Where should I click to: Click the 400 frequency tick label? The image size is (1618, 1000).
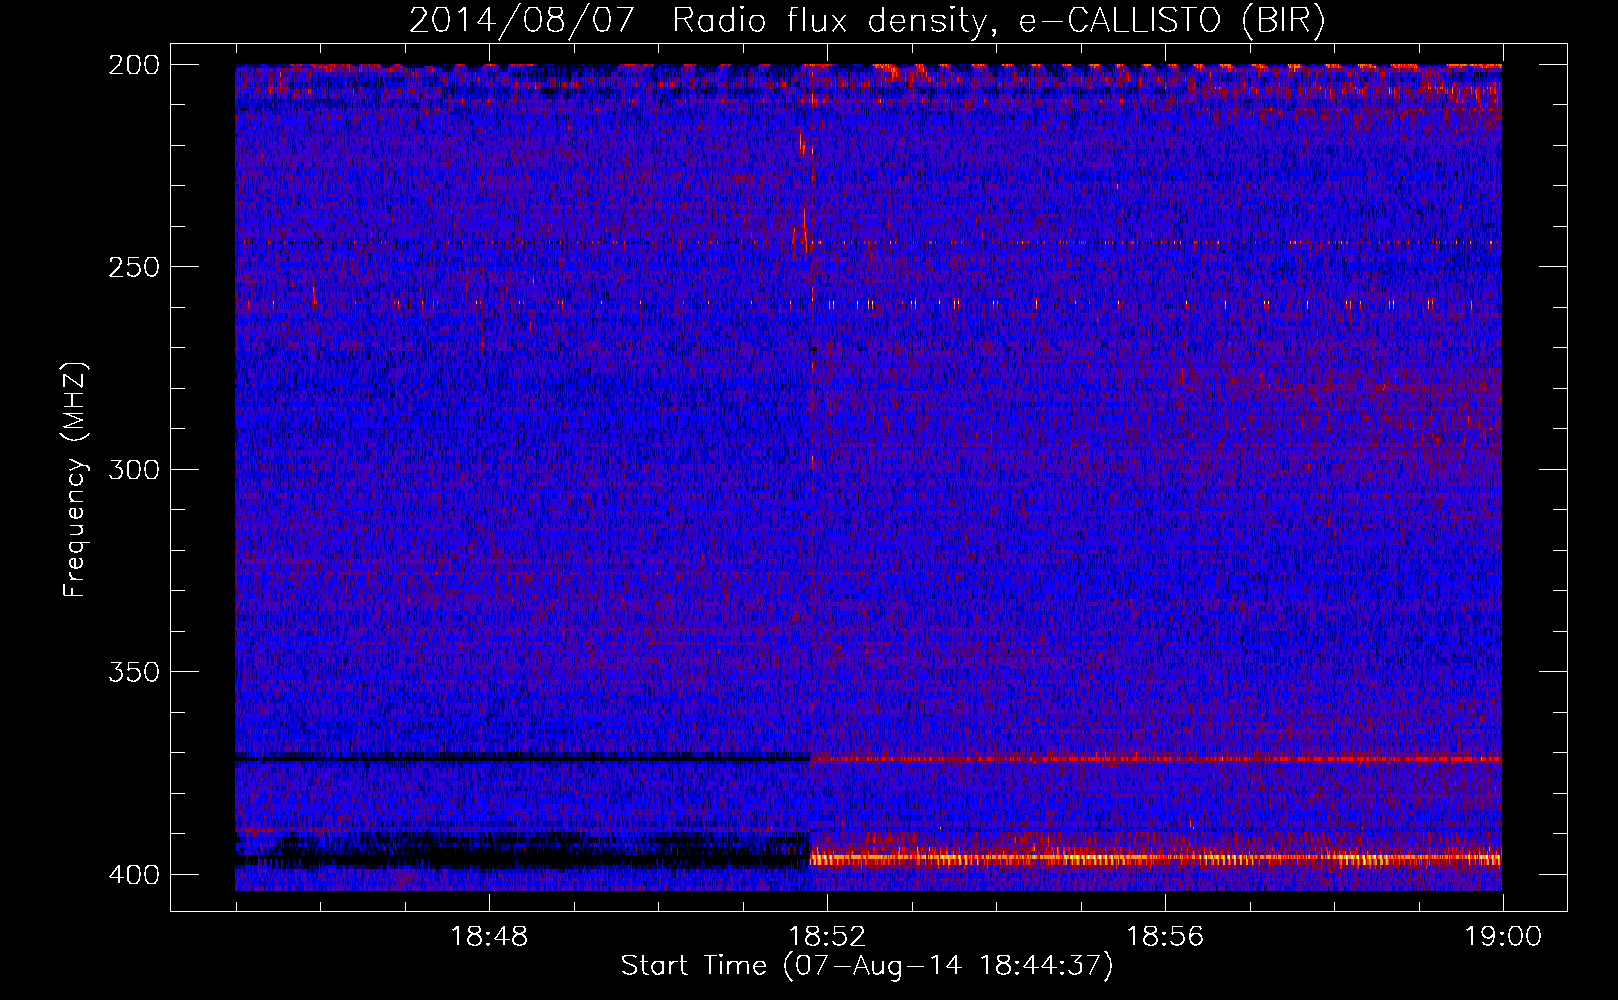click(133, 874)
